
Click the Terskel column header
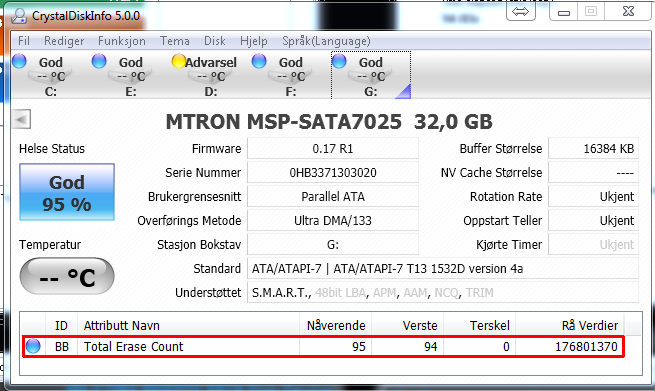(x=480, y=325)
